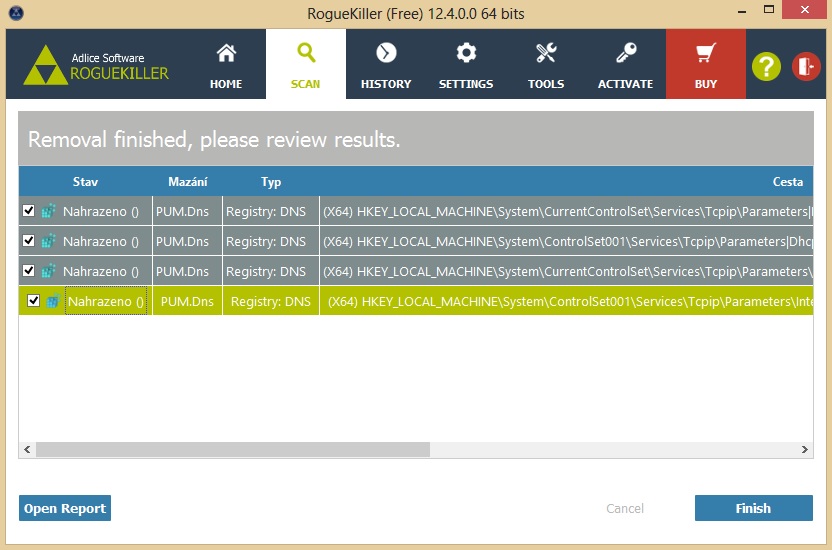This screenshot has width=832, height=550.
Task: Uncheck the ControlSet001 Parameters|Dhc row checkbox
Action: (29, 240)
